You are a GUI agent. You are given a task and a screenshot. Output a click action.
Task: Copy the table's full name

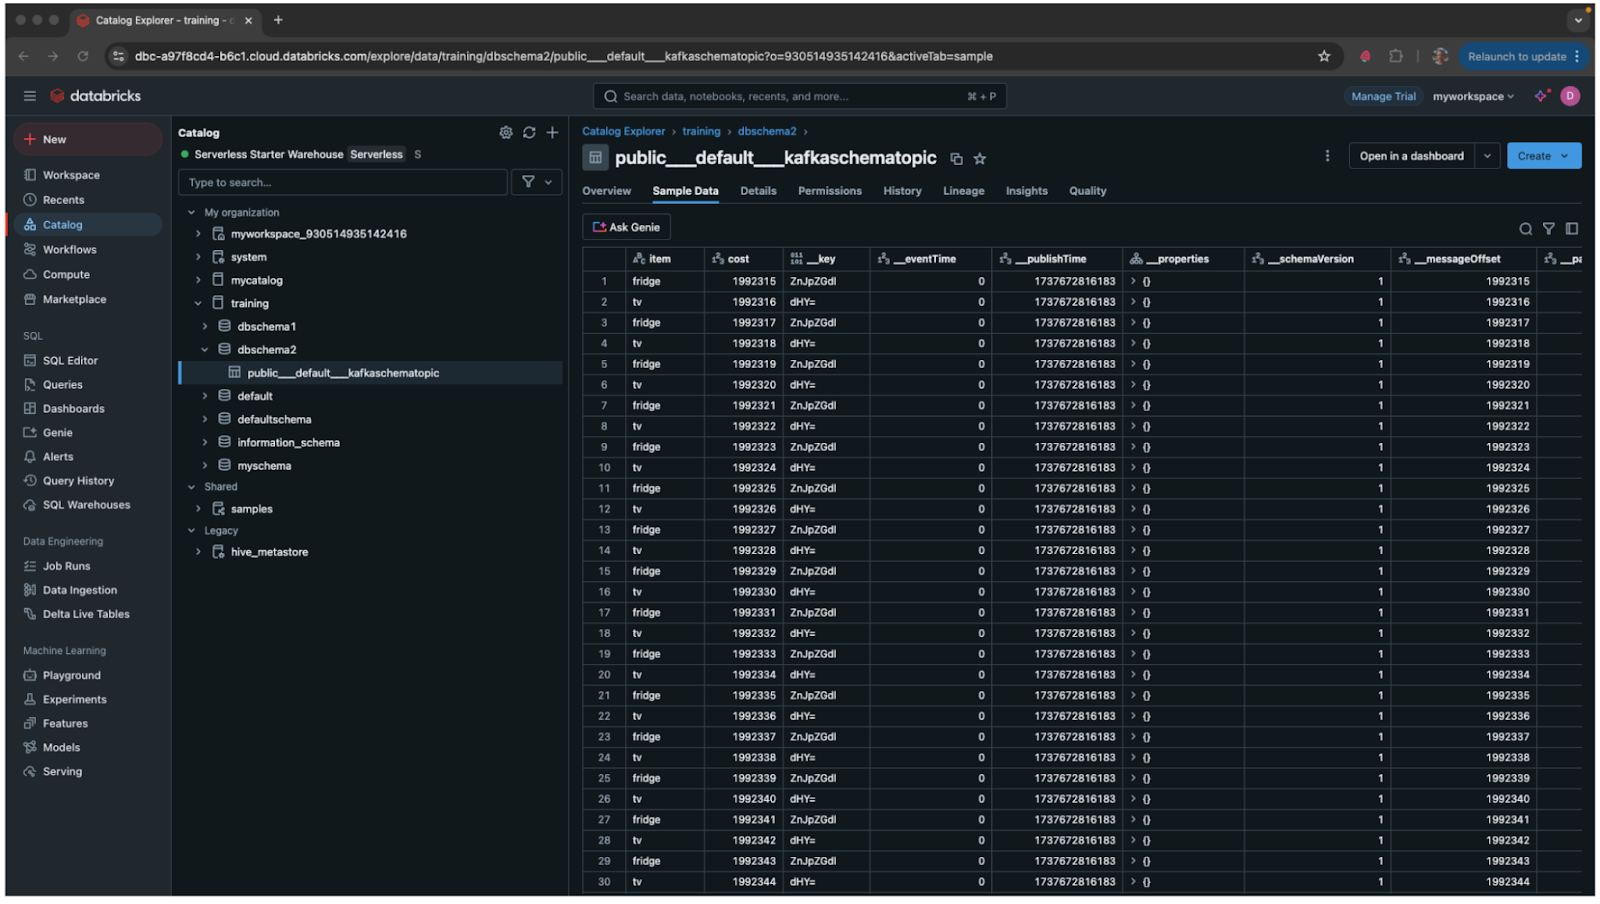point(957,159)
